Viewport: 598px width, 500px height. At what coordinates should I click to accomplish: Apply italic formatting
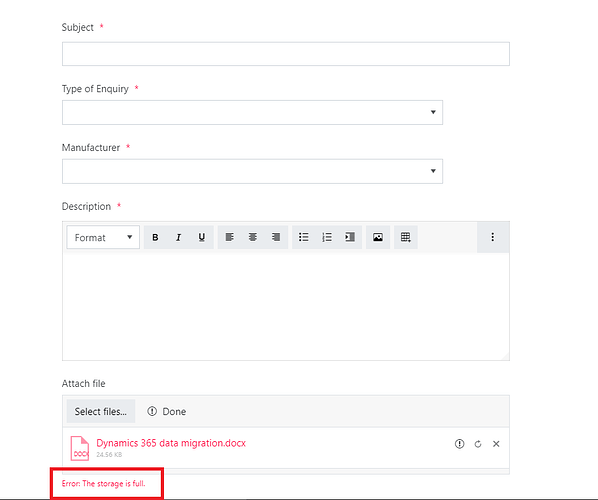[178, 237]
